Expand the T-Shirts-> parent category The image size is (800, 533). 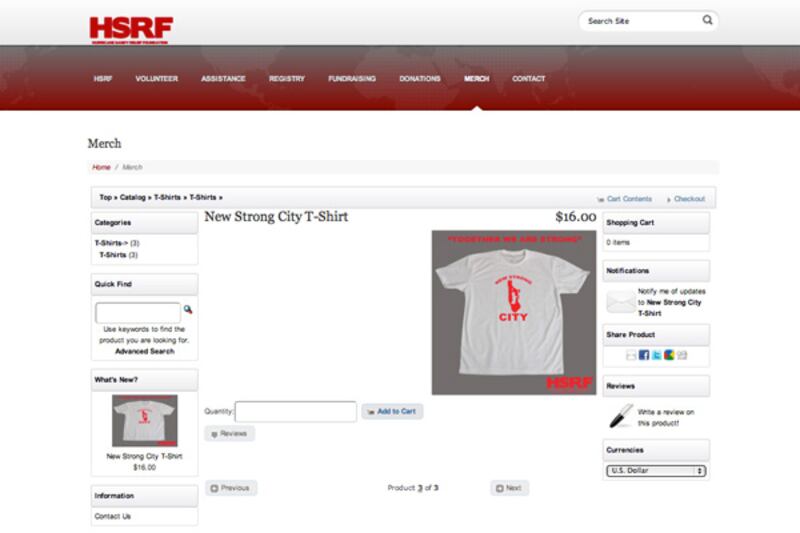[x=110, y=243]
